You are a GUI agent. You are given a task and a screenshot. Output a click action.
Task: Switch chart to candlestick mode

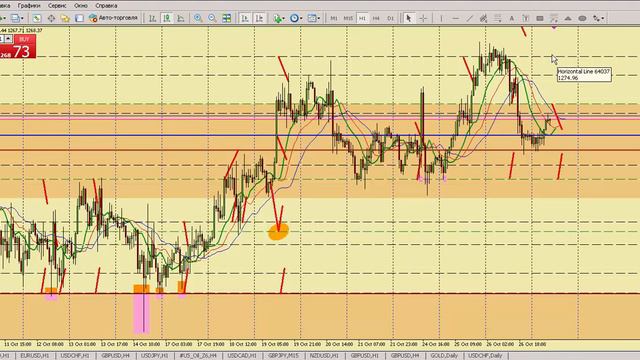pyautogui.click(x=167, y=18)
